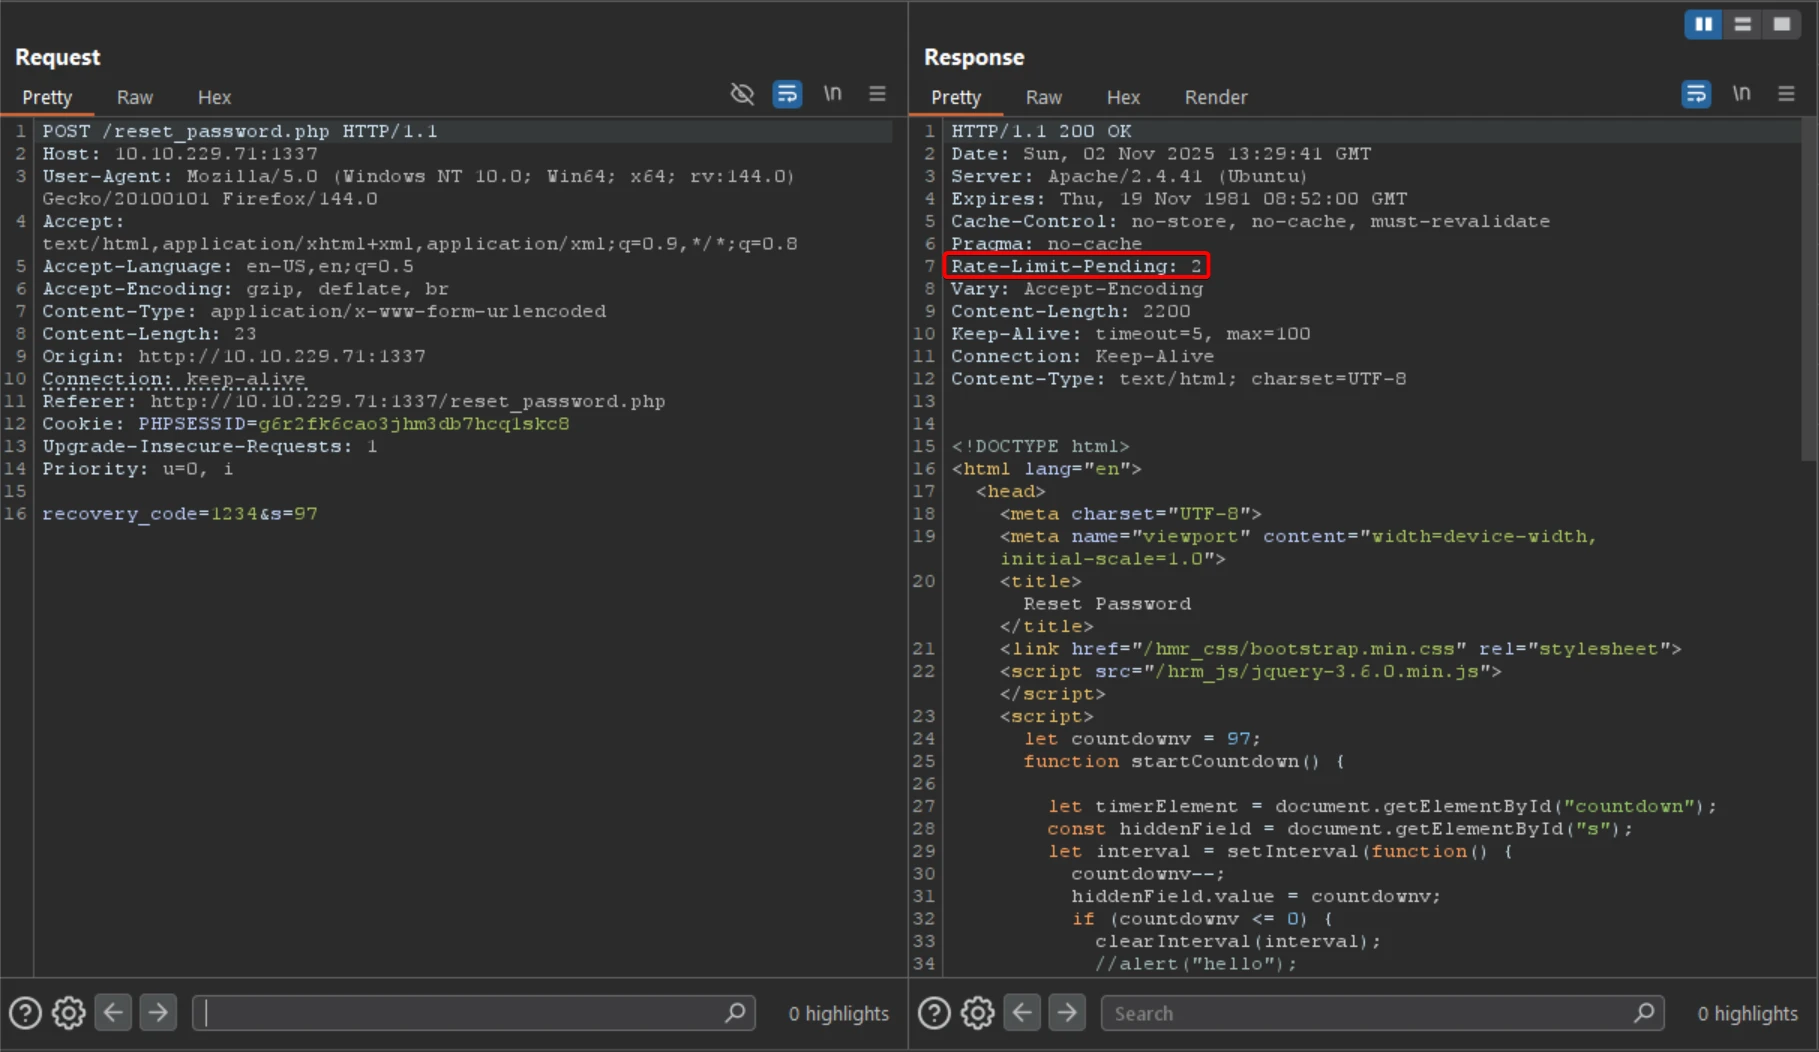Go to previous match in Request
This screenshot has width=1819, height=1052.
click(x=113, y=1013)
